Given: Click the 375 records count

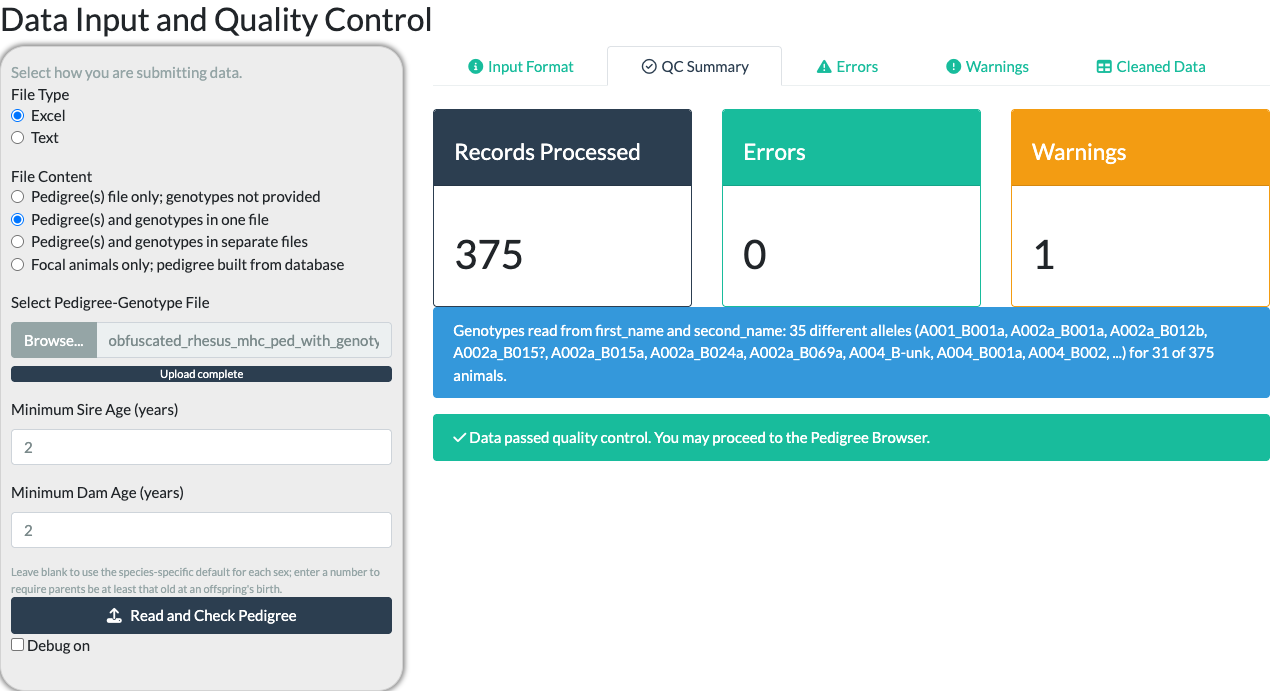Looking at the screenshot, I should (x=489, y=255).
